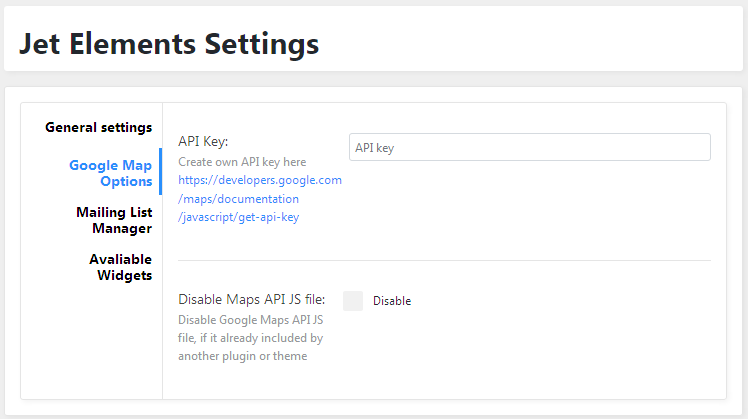Click the another plugin or theme text line
The width and height of the screenshot is (748, 419).
pos(242,356)
